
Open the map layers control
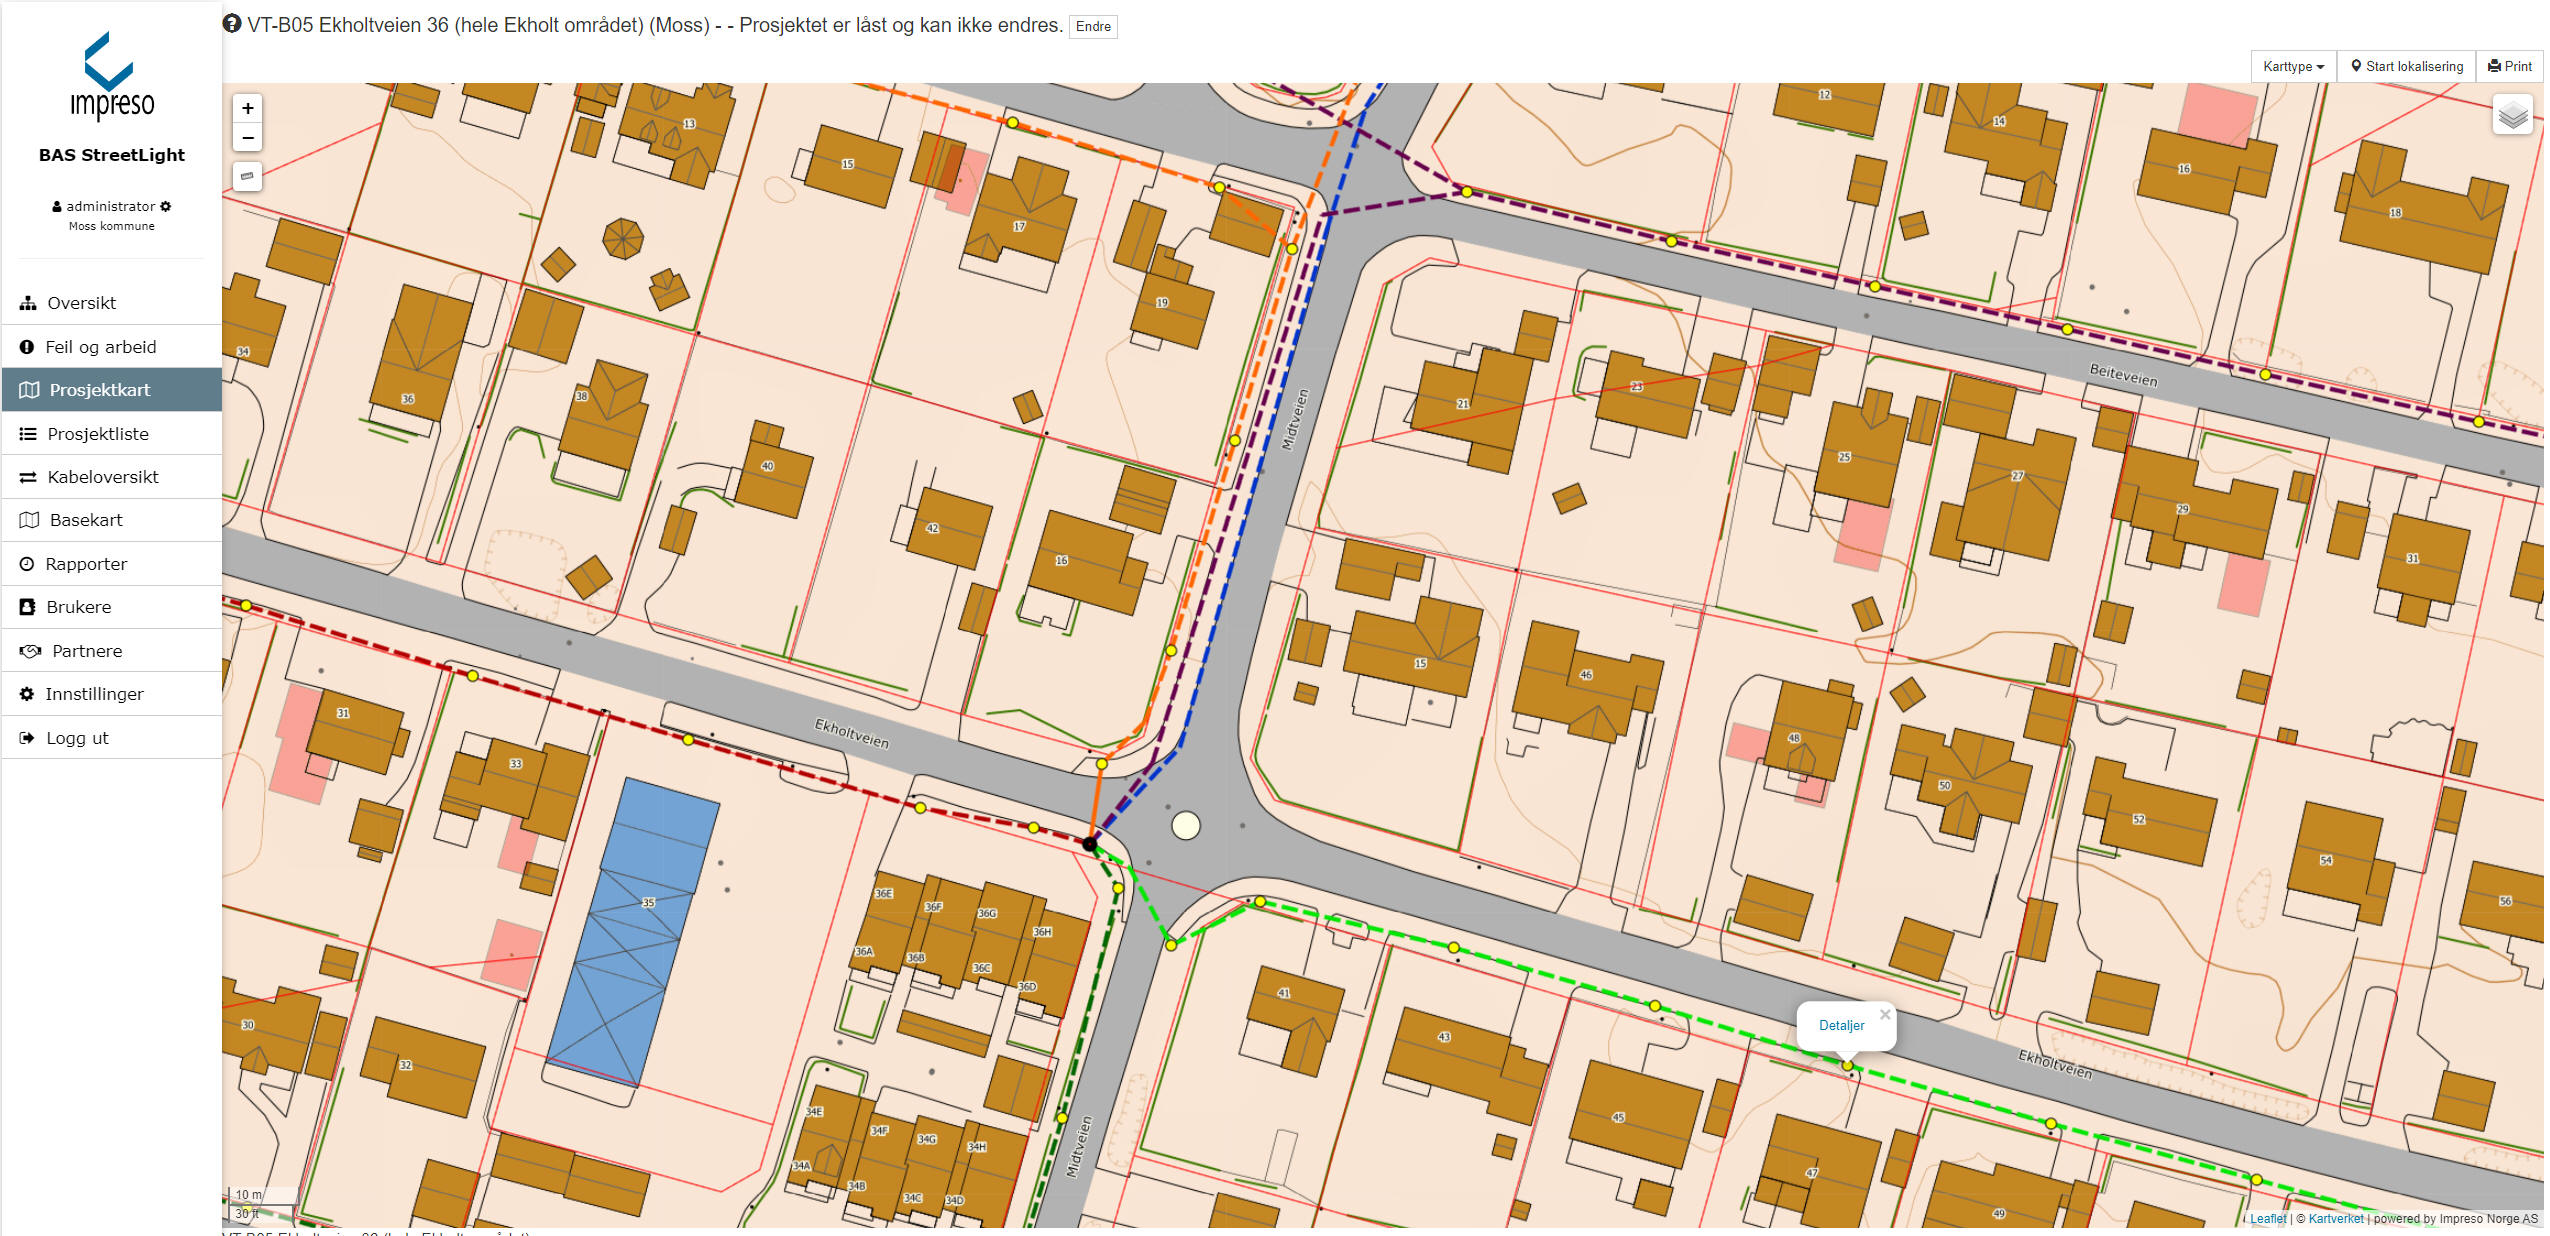[x=2512, y=116]
